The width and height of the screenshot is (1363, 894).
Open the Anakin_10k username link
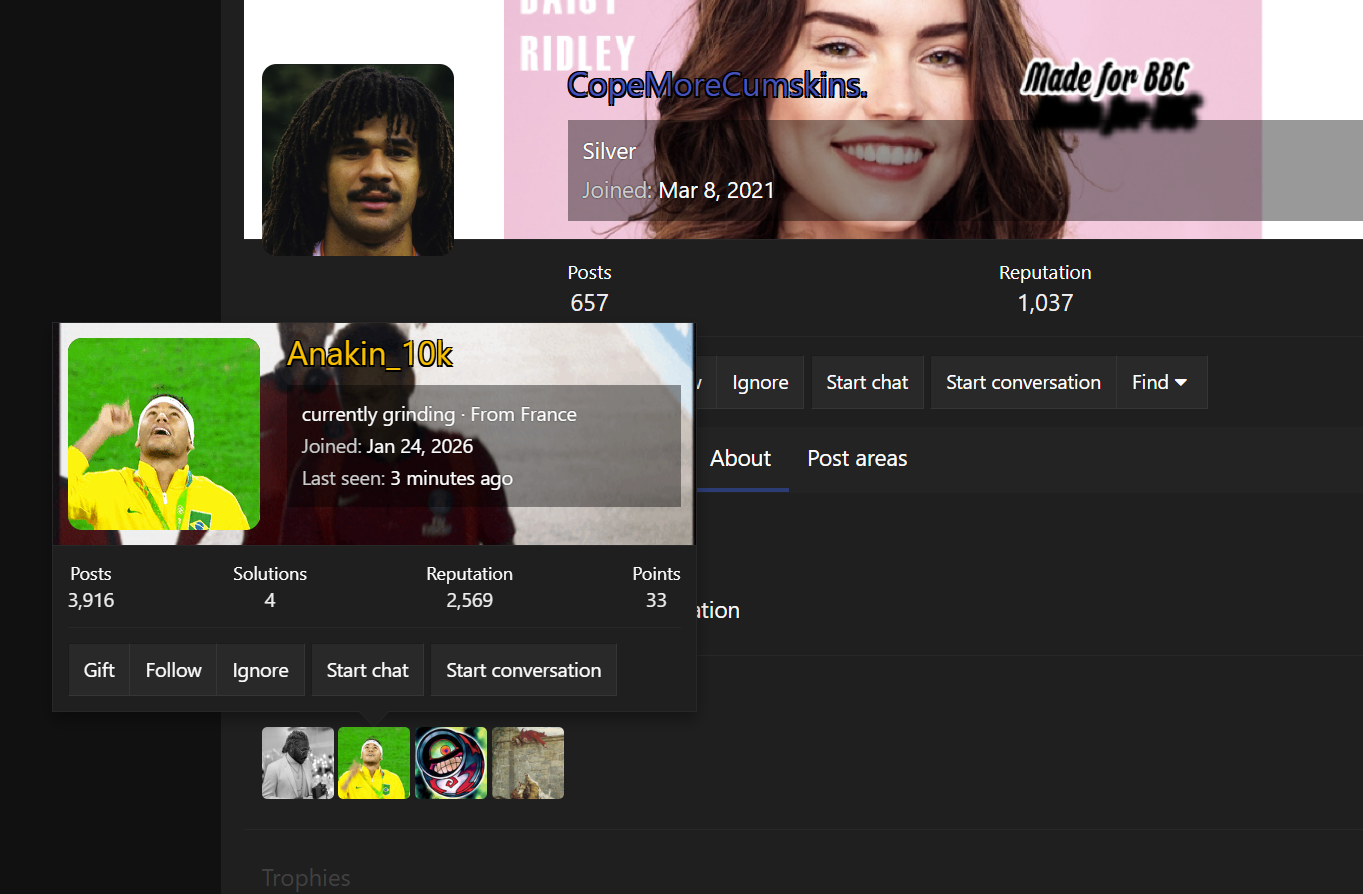(x=370, y=354)
